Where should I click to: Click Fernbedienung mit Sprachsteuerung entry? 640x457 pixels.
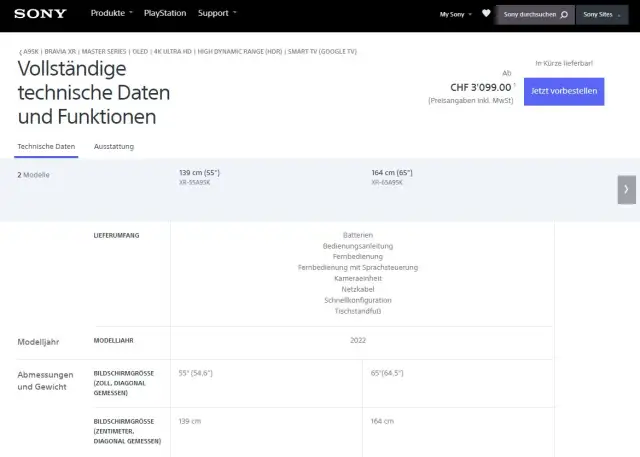(x=358, y=268)
